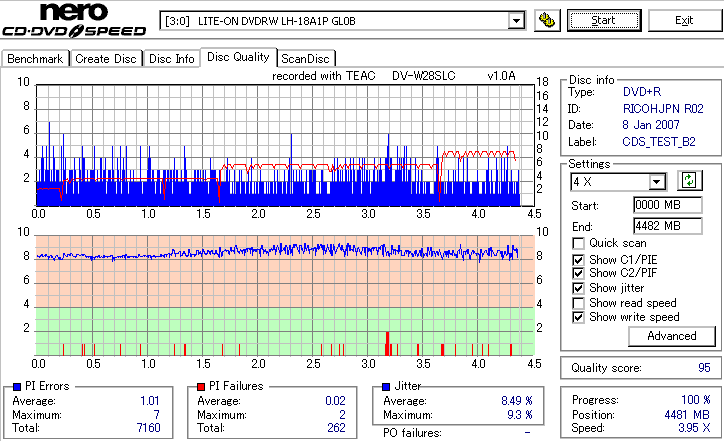
Task: Toggle Show C2/PIF checkbox
Action: pyautogui.click(x=578, y=273)
